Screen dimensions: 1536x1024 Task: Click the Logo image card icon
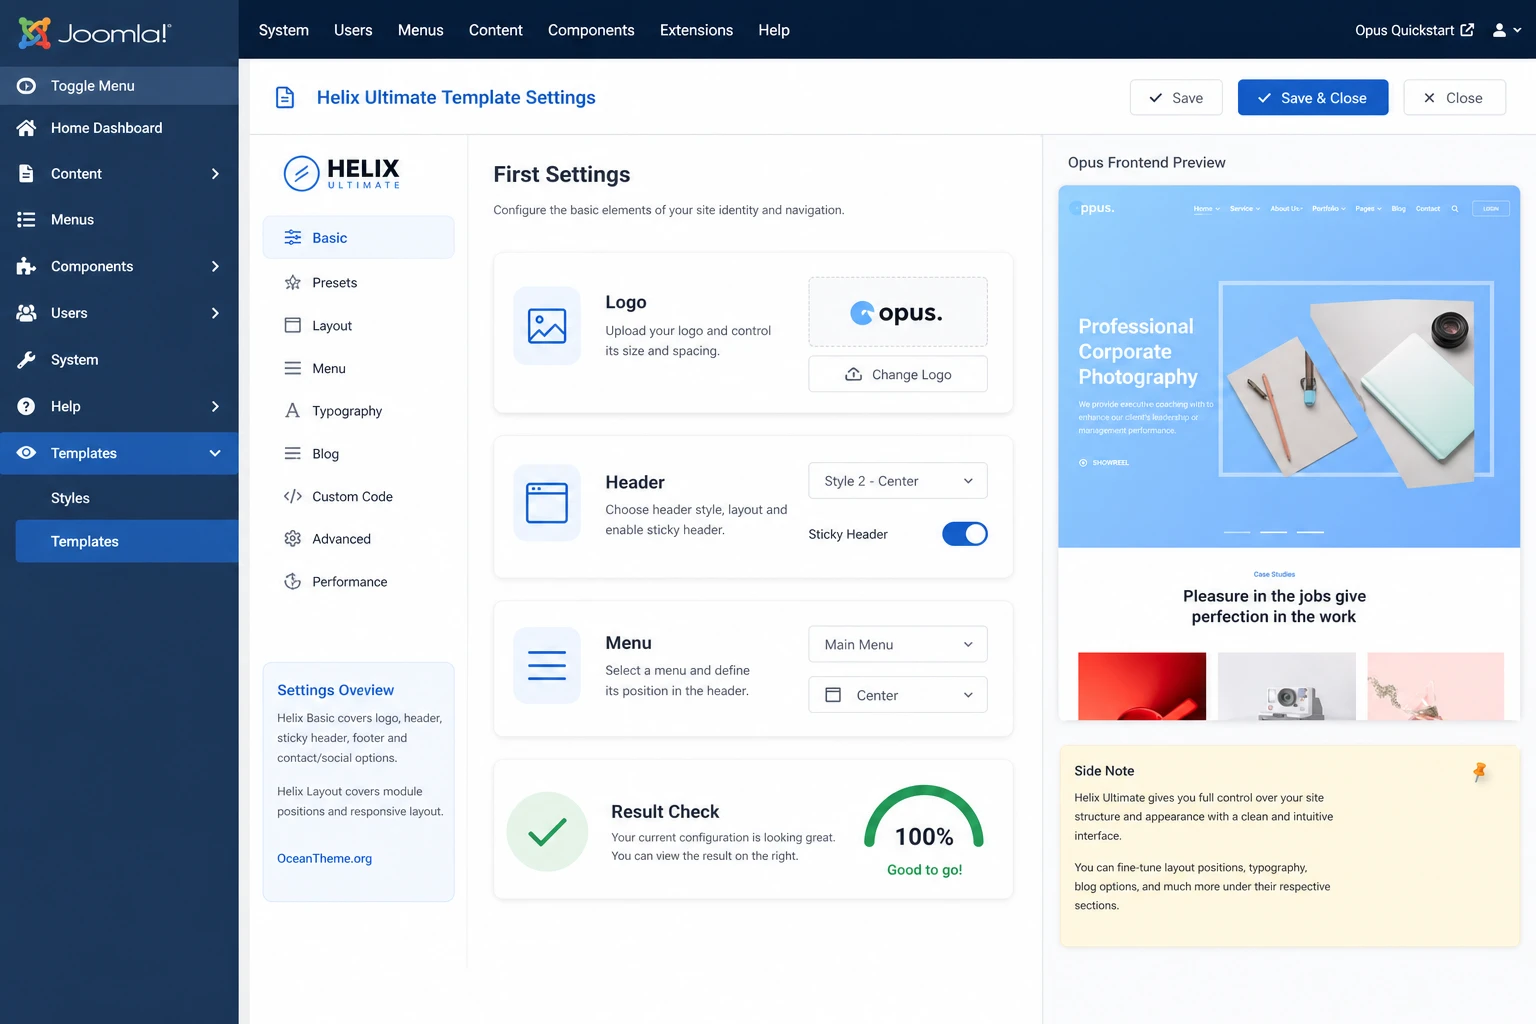click(x=547, y=326)
